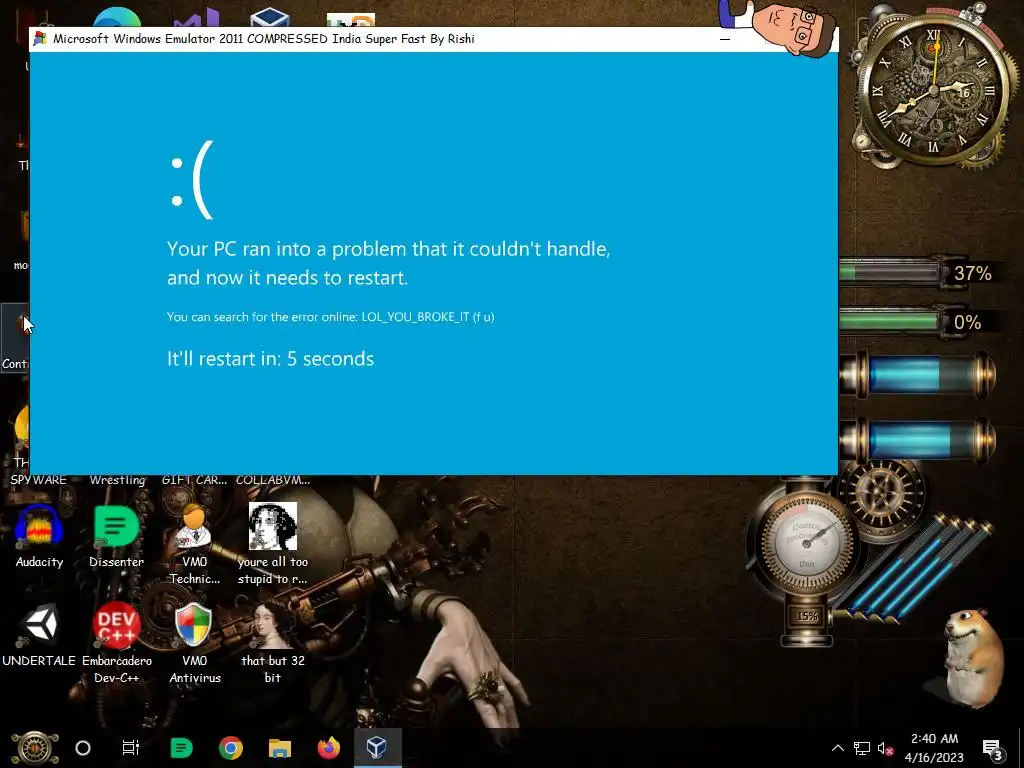Select the Wrestling desktop icon label
The height and width of the screenshot is (768, 1024).
(x=117, y=480)
